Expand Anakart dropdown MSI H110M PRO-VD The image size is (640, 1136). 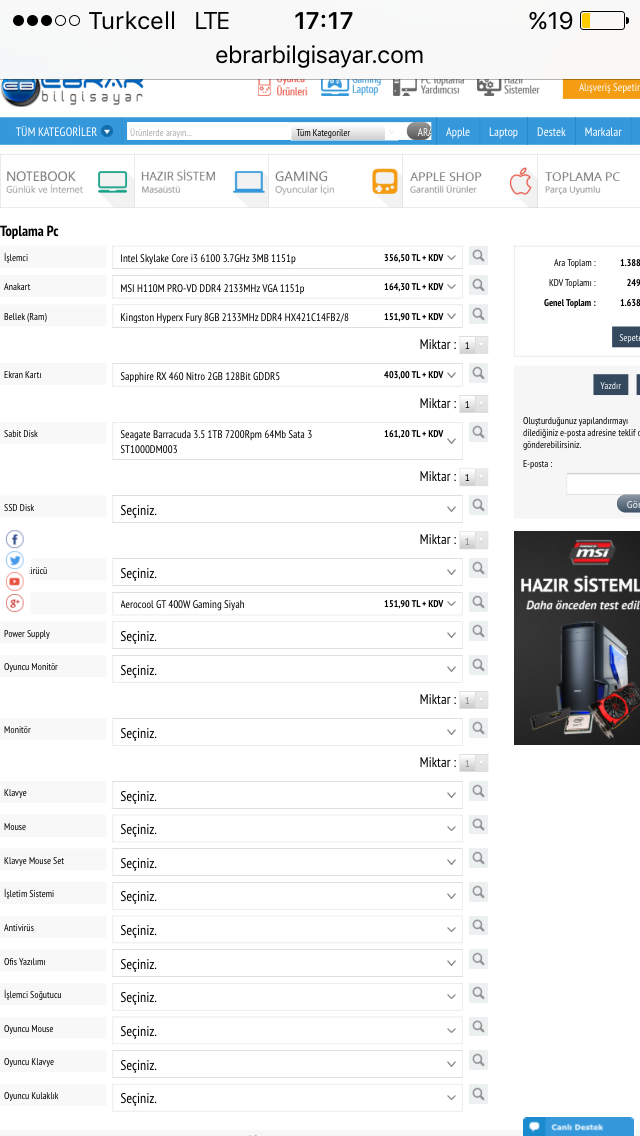point(287,287)
